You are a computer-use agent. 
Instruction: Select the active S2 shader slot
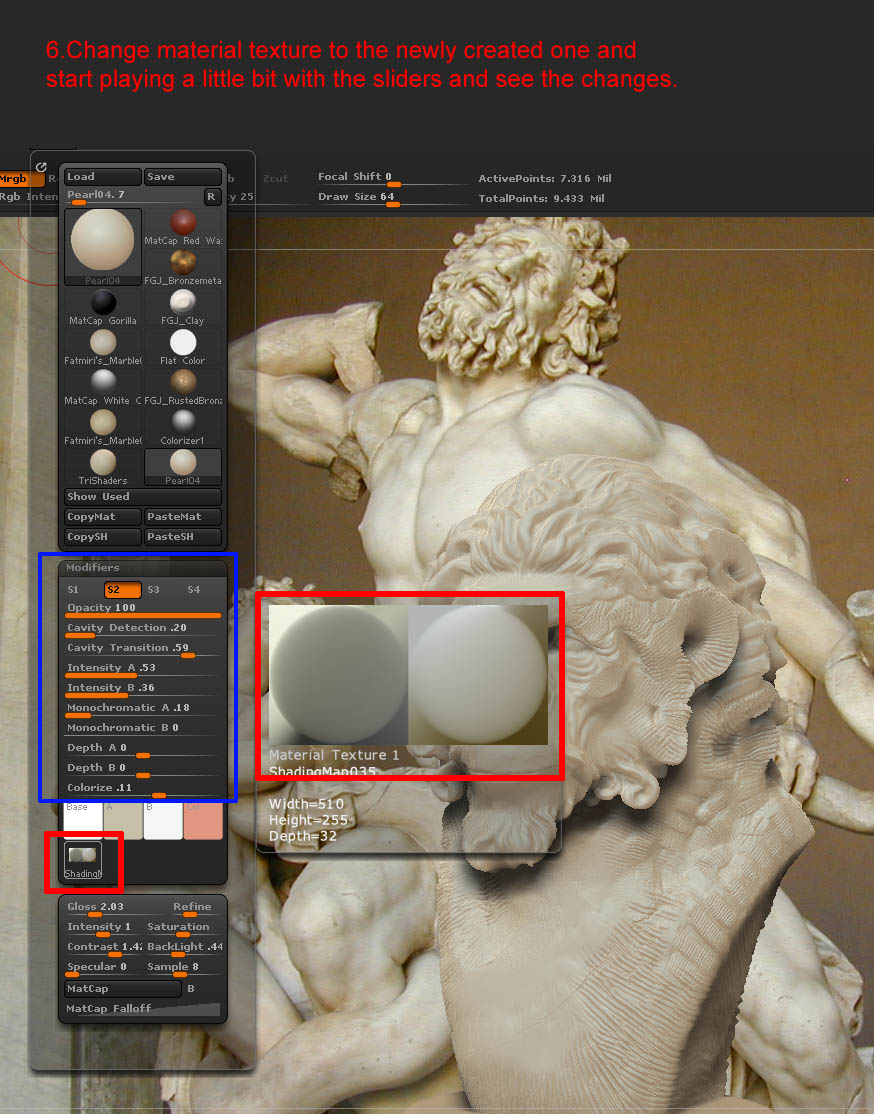[122, 590]
